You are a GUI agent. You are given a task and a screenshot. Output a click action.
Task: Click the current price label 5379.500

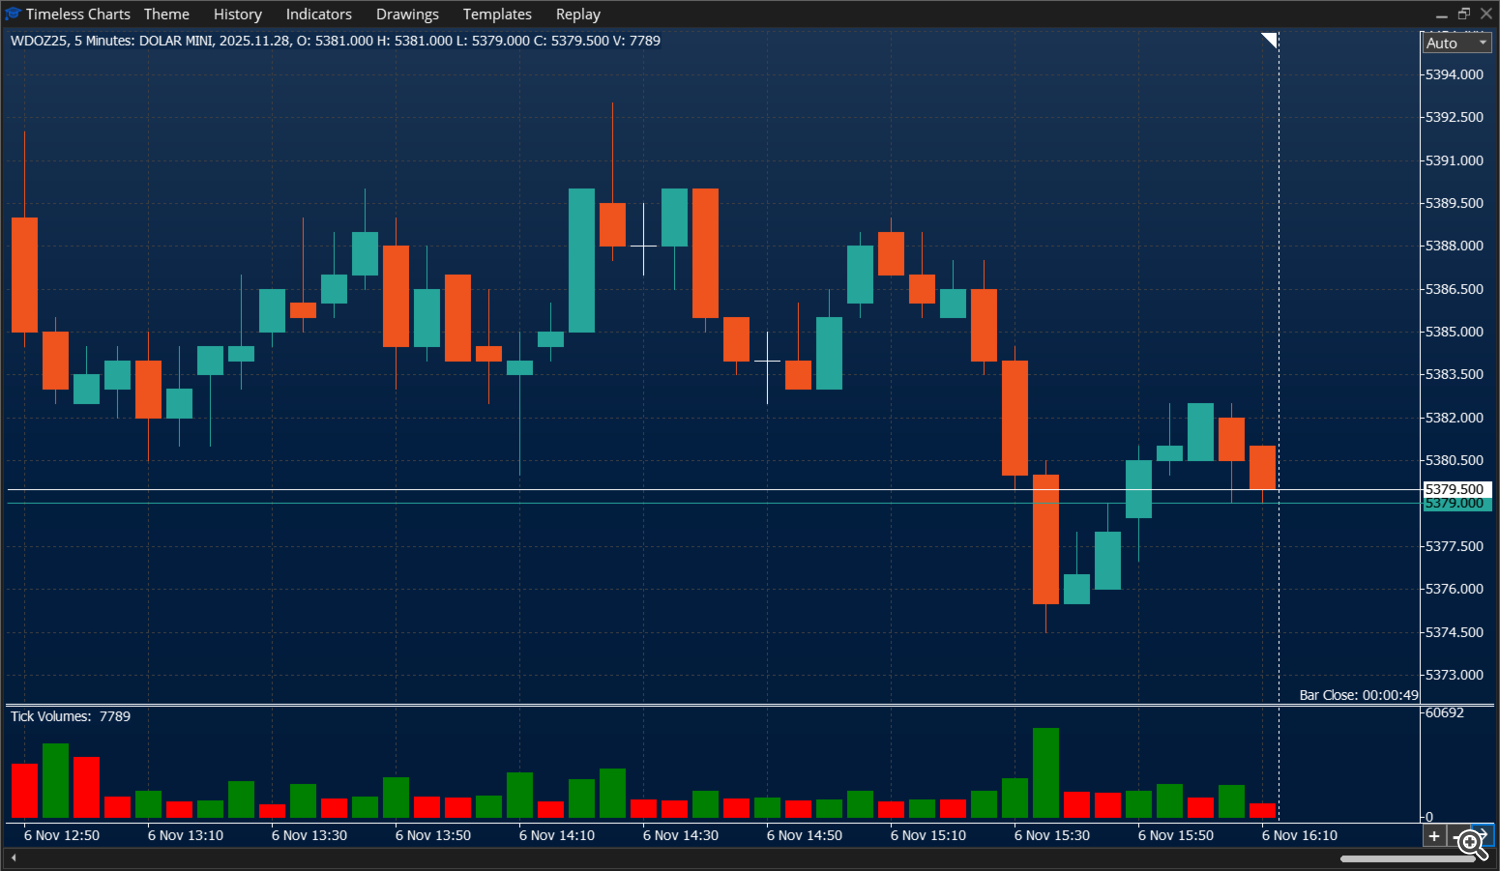1456,489
